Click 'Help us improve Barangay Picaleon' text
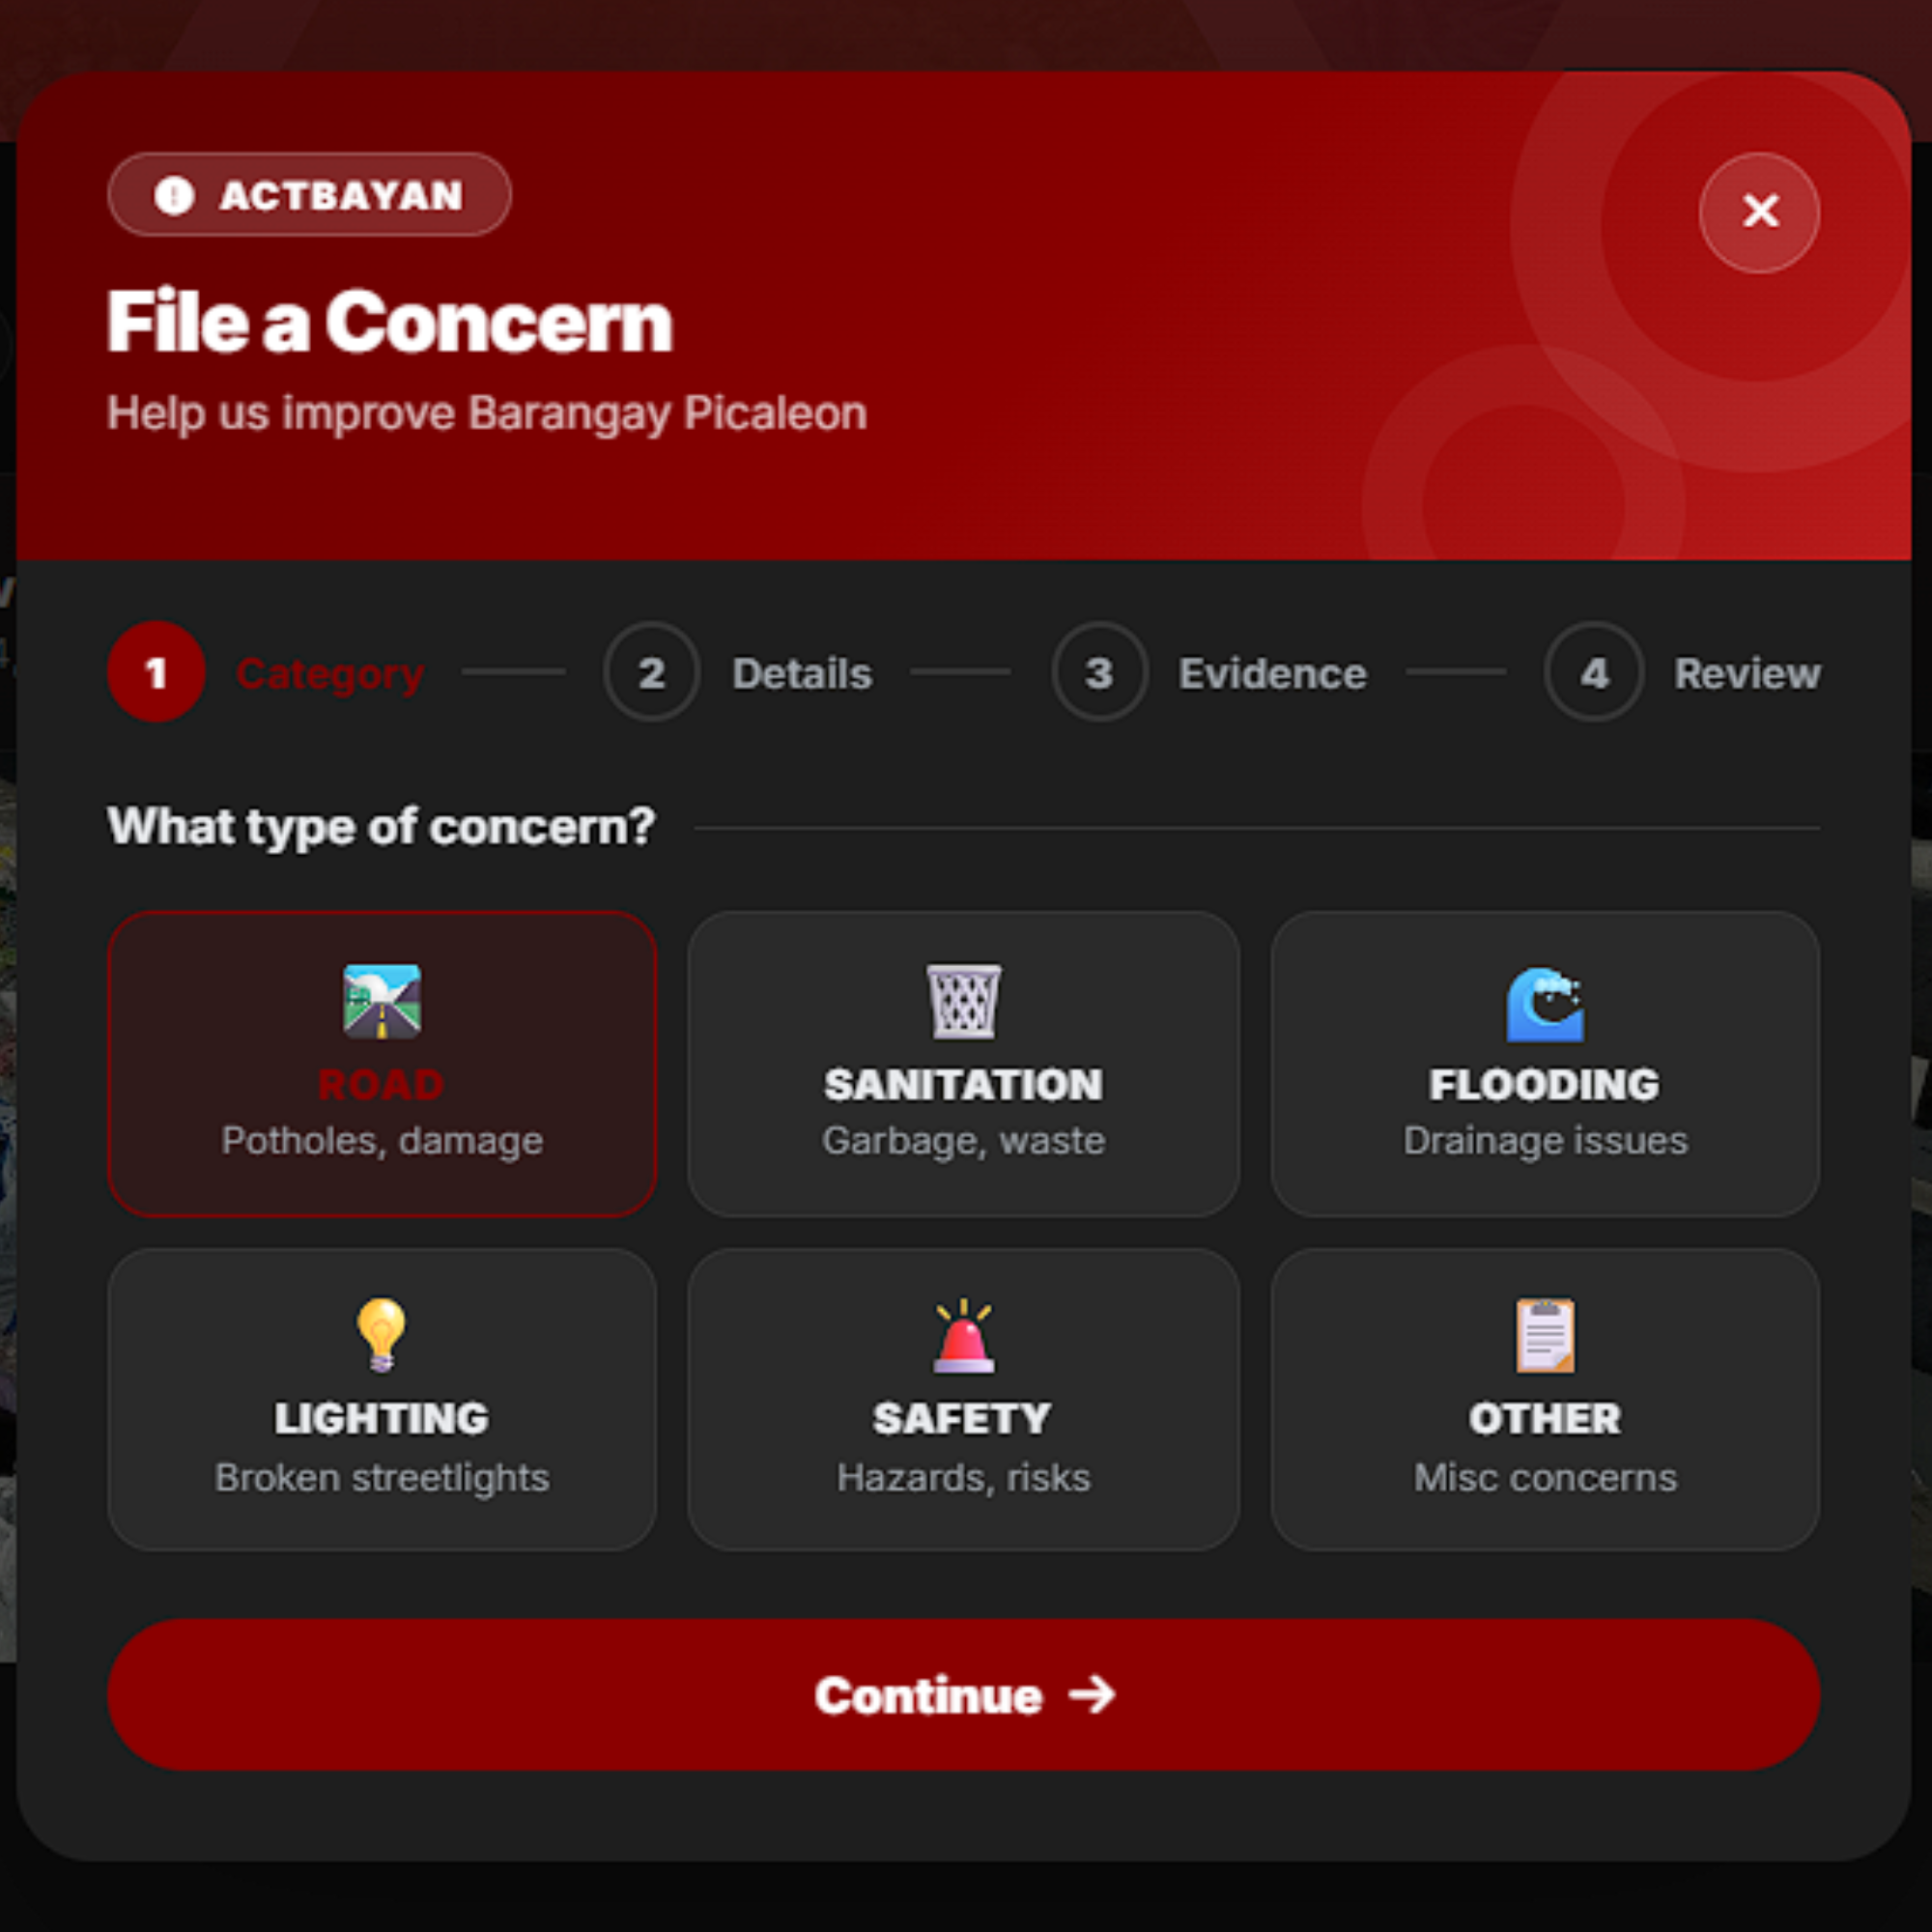The width and height of the screenshot is (1932, 1932). tap(487, 414)
